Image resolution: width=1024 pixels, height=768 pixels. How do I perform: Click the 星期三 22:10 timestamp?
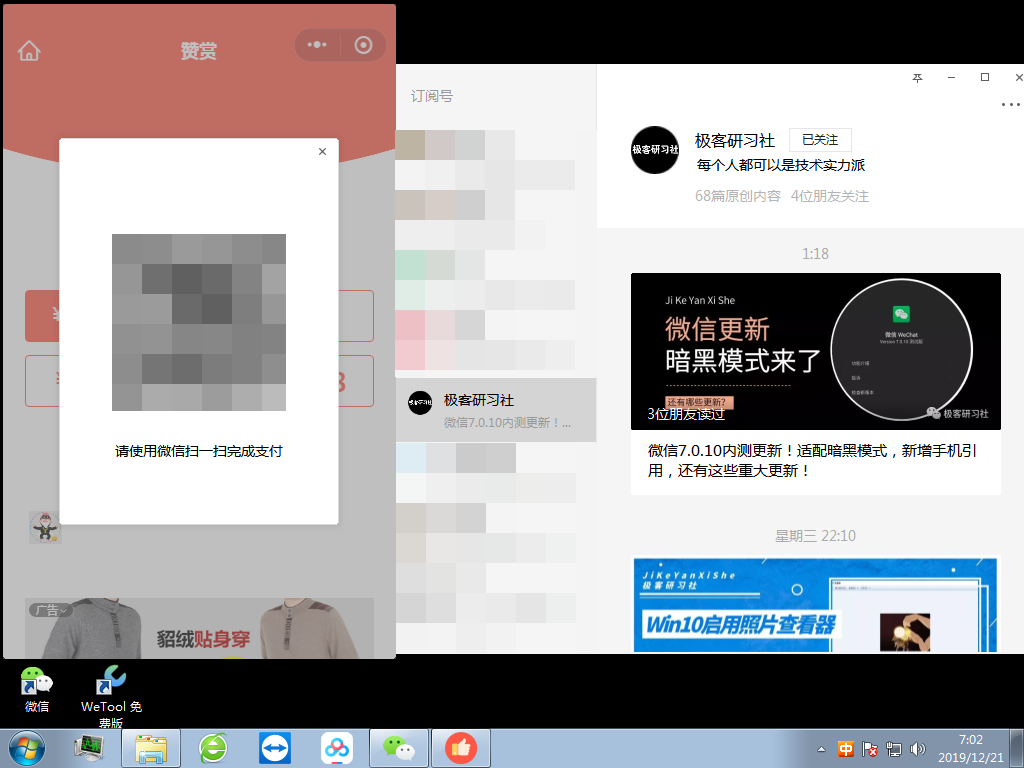point(815,536)
